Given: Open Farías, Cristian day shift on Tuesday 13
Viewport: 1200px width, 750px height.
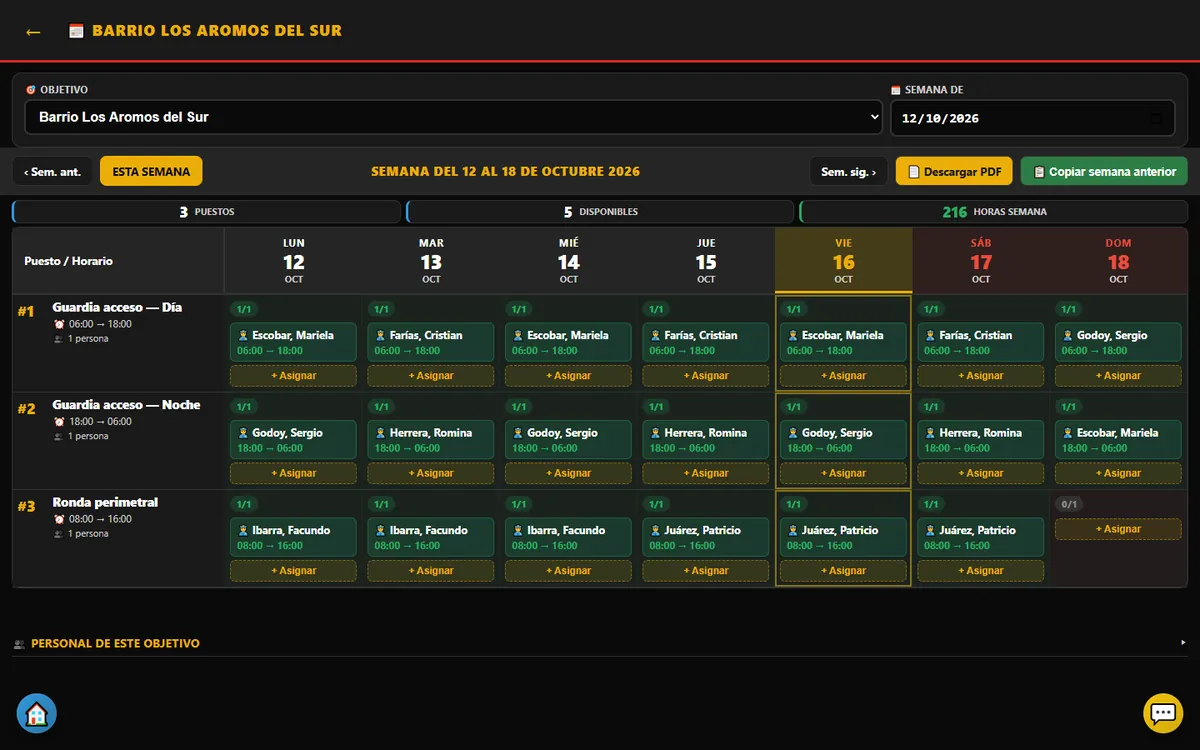Looking at the screenshot, I should 430,342.
